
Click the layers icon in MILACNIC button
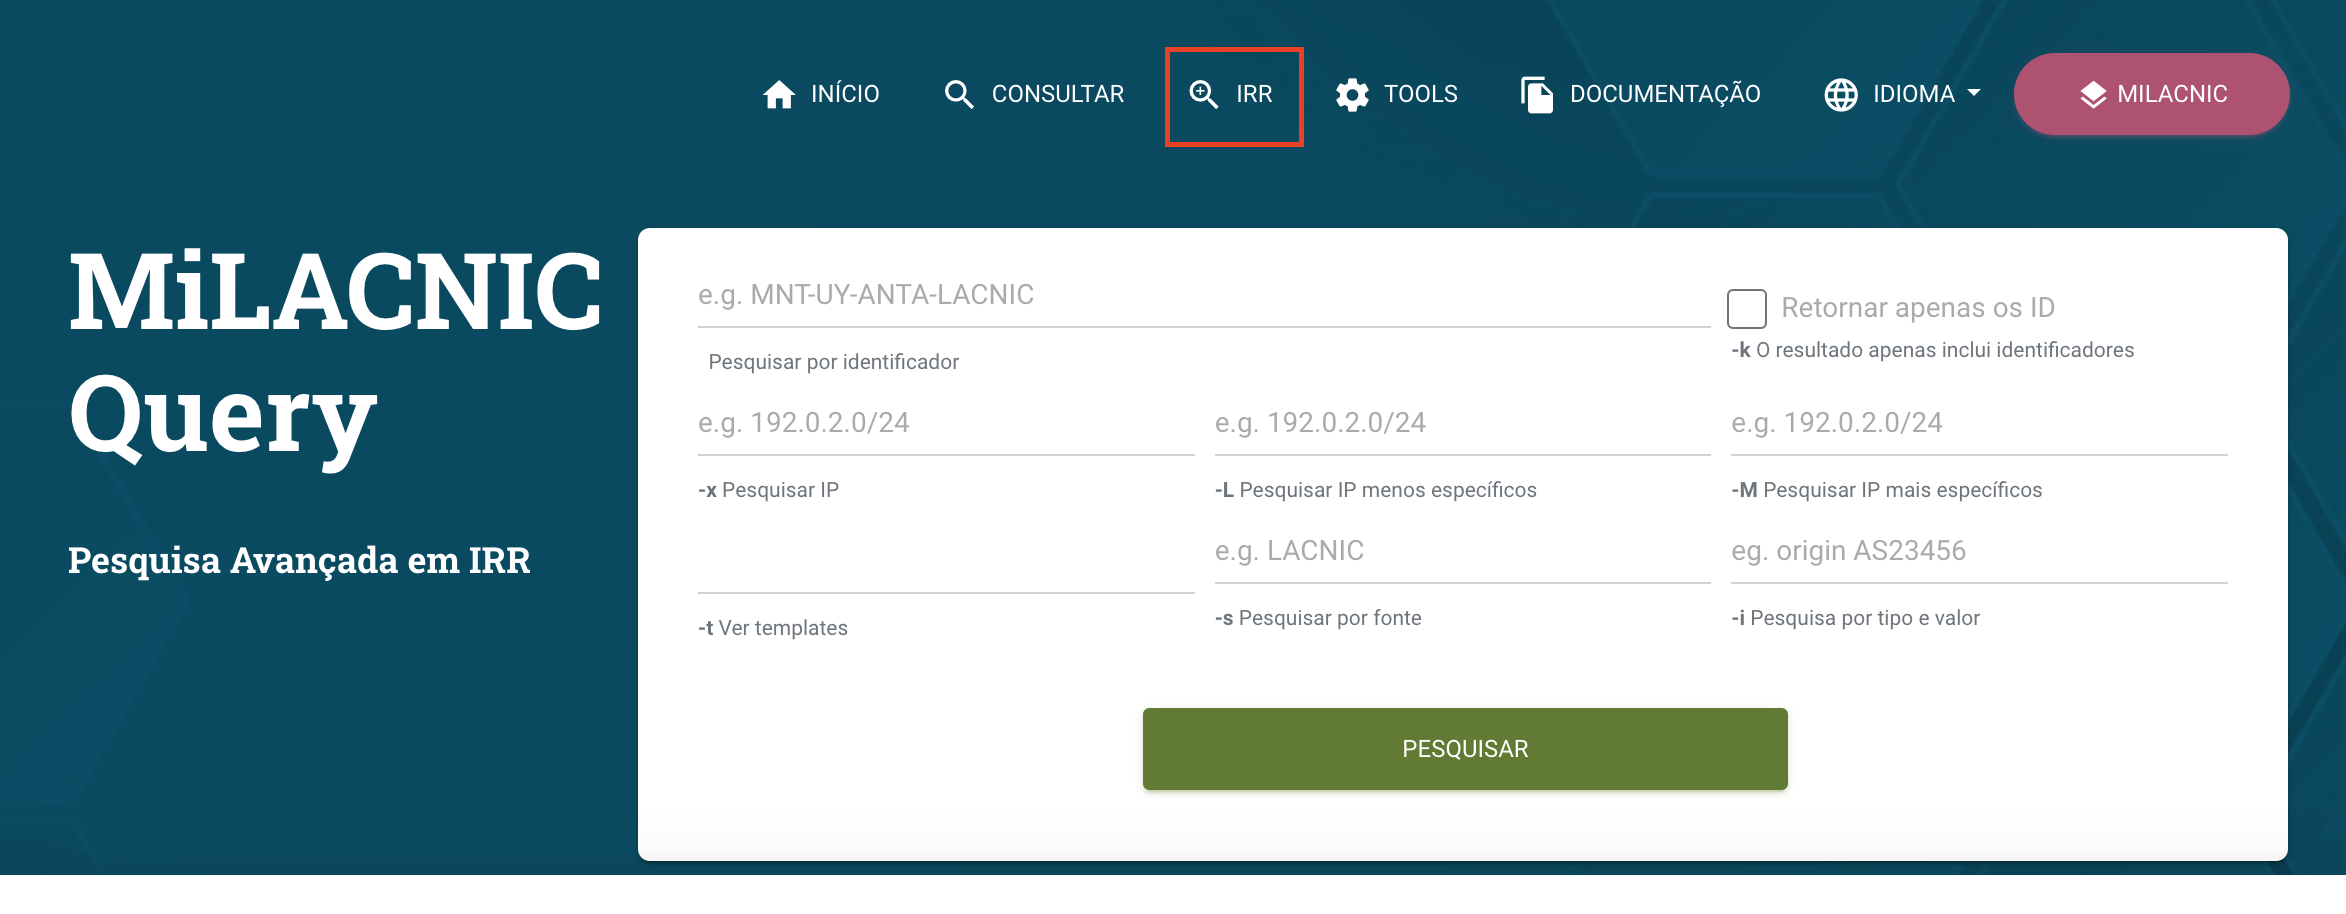(x=2092, y=94)
